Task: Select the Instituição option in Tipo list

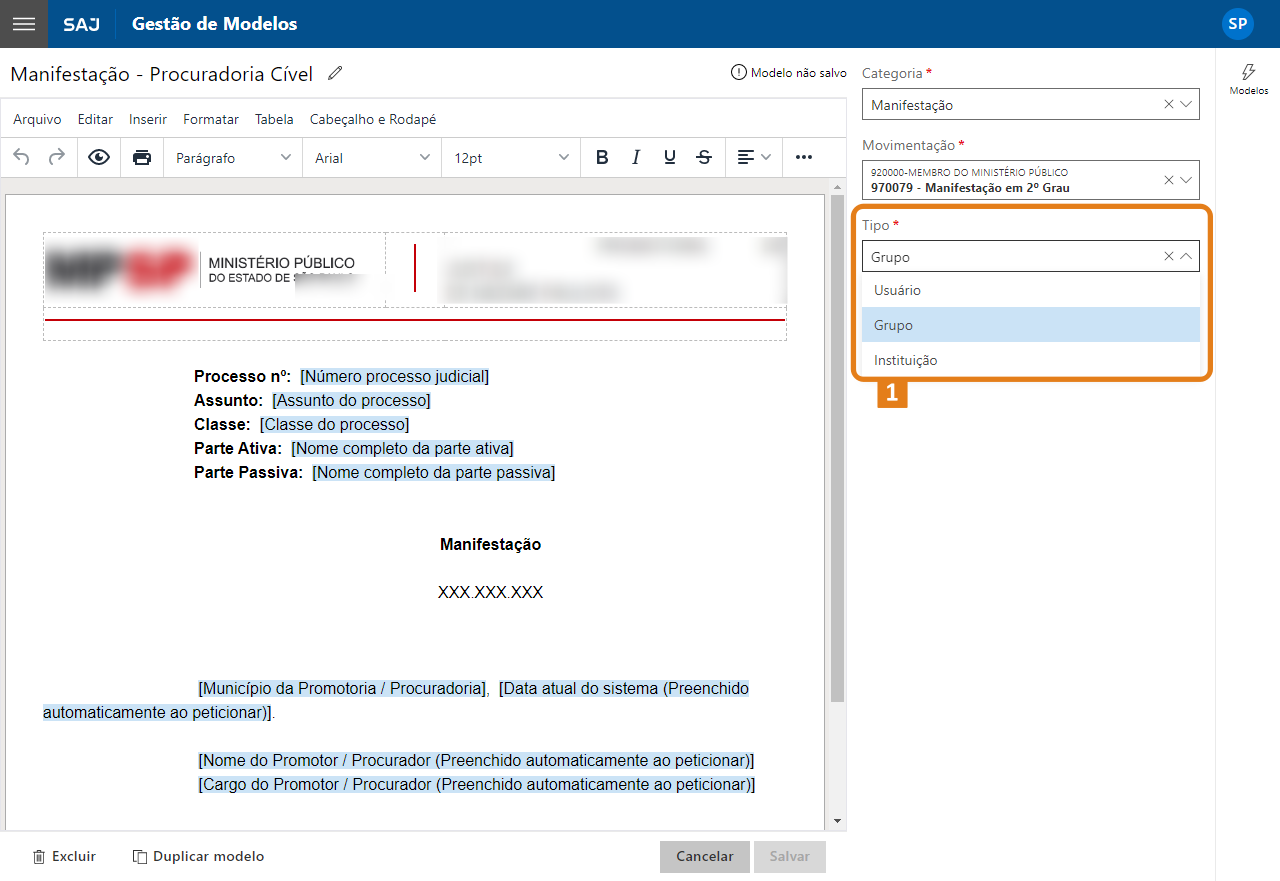Action: pos(1030,359)
